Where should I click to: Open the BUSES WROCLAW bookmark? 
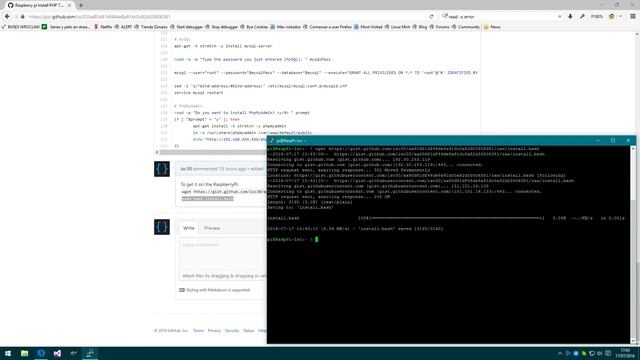(x=20, y=27)
